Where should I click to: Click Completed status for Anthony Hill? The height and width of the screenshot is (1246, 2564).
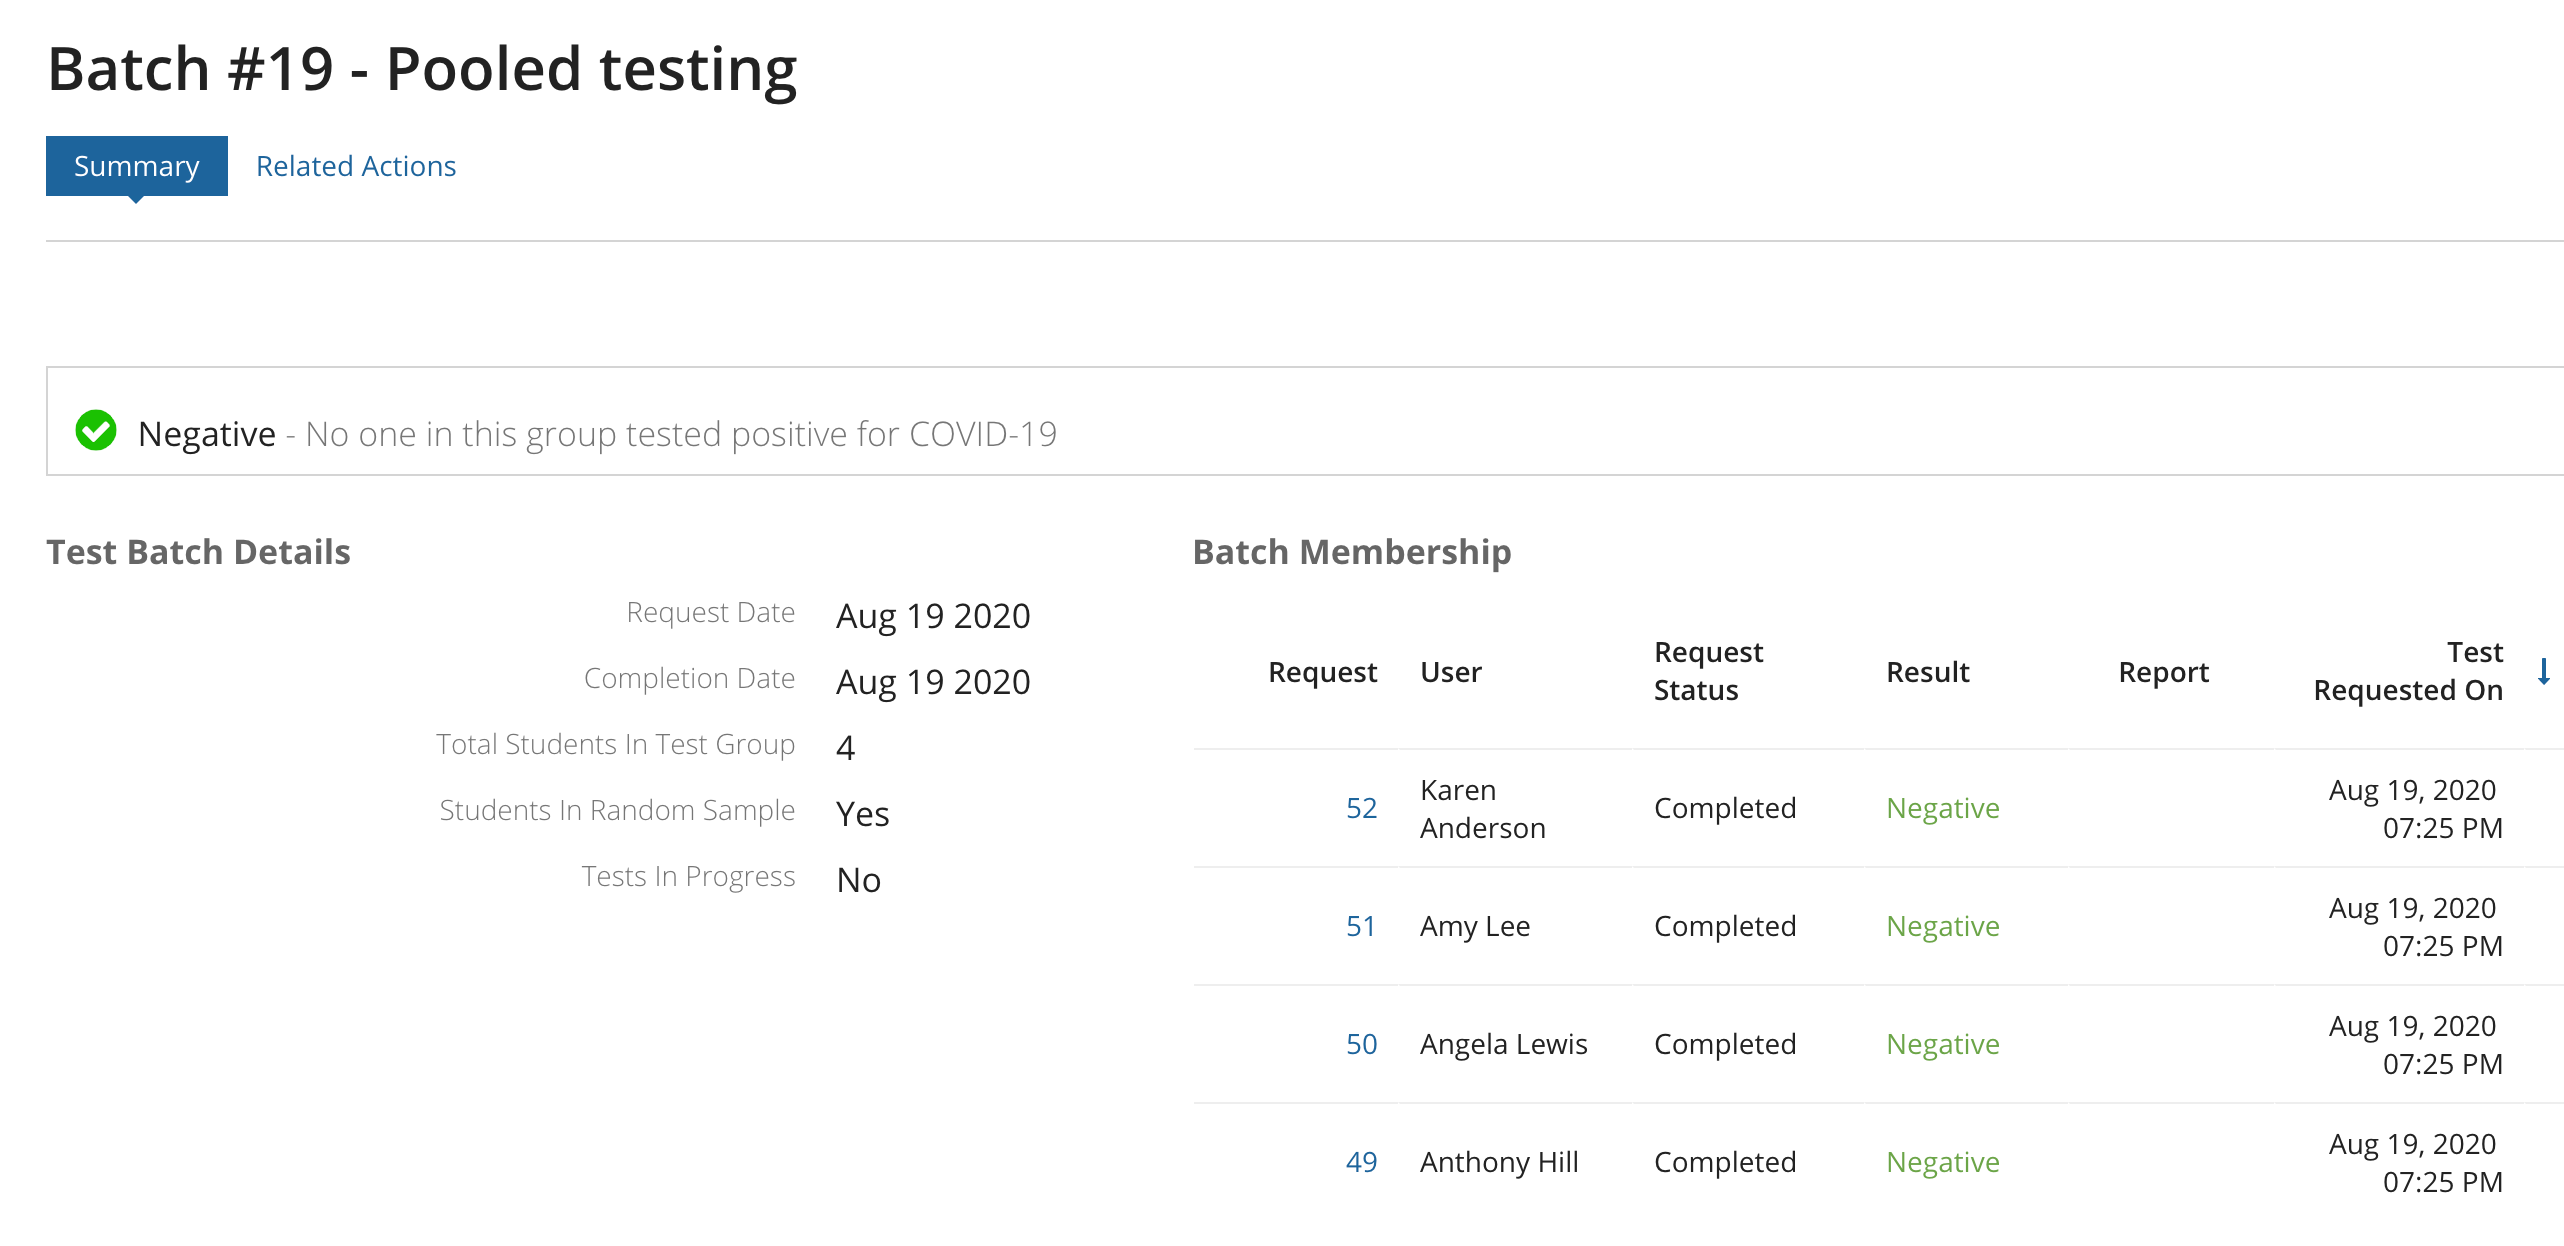pos(1725,1162)
